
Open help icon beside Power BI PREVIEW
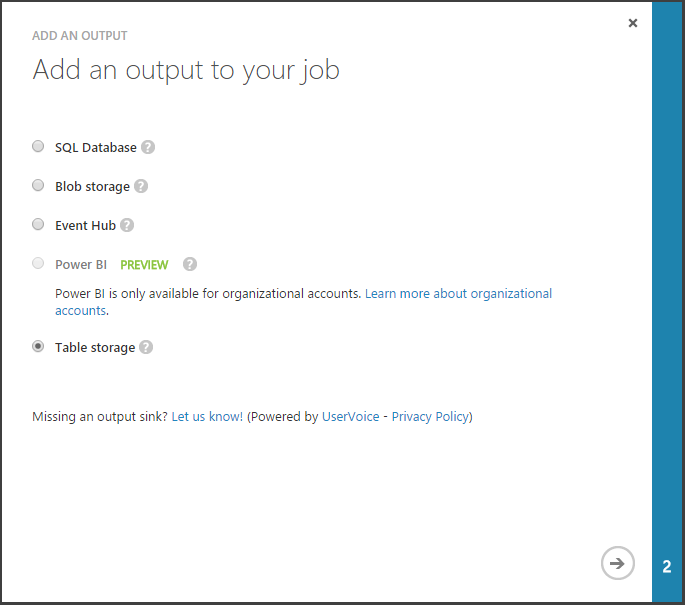190,264
